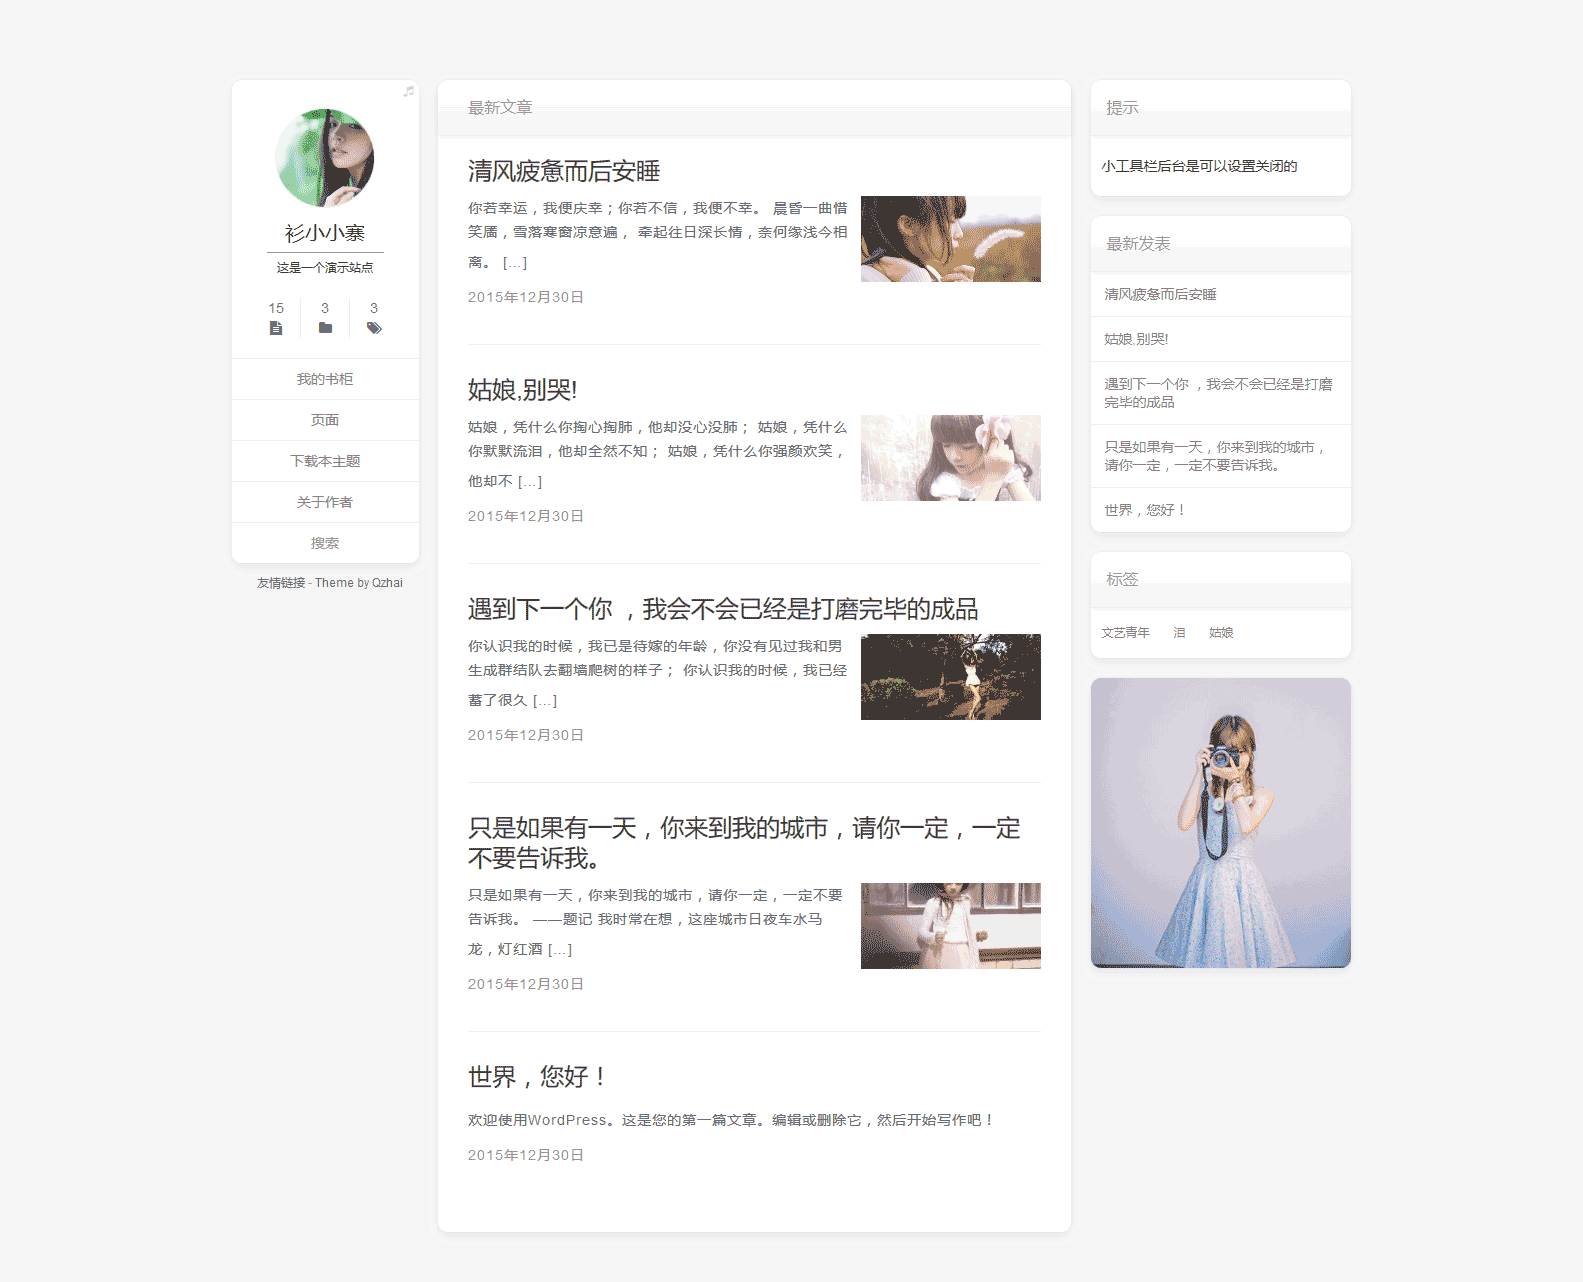Click the 泪 tag in the tag widget
This screenshot has height=1282, width=1583.
(1179, 633)
